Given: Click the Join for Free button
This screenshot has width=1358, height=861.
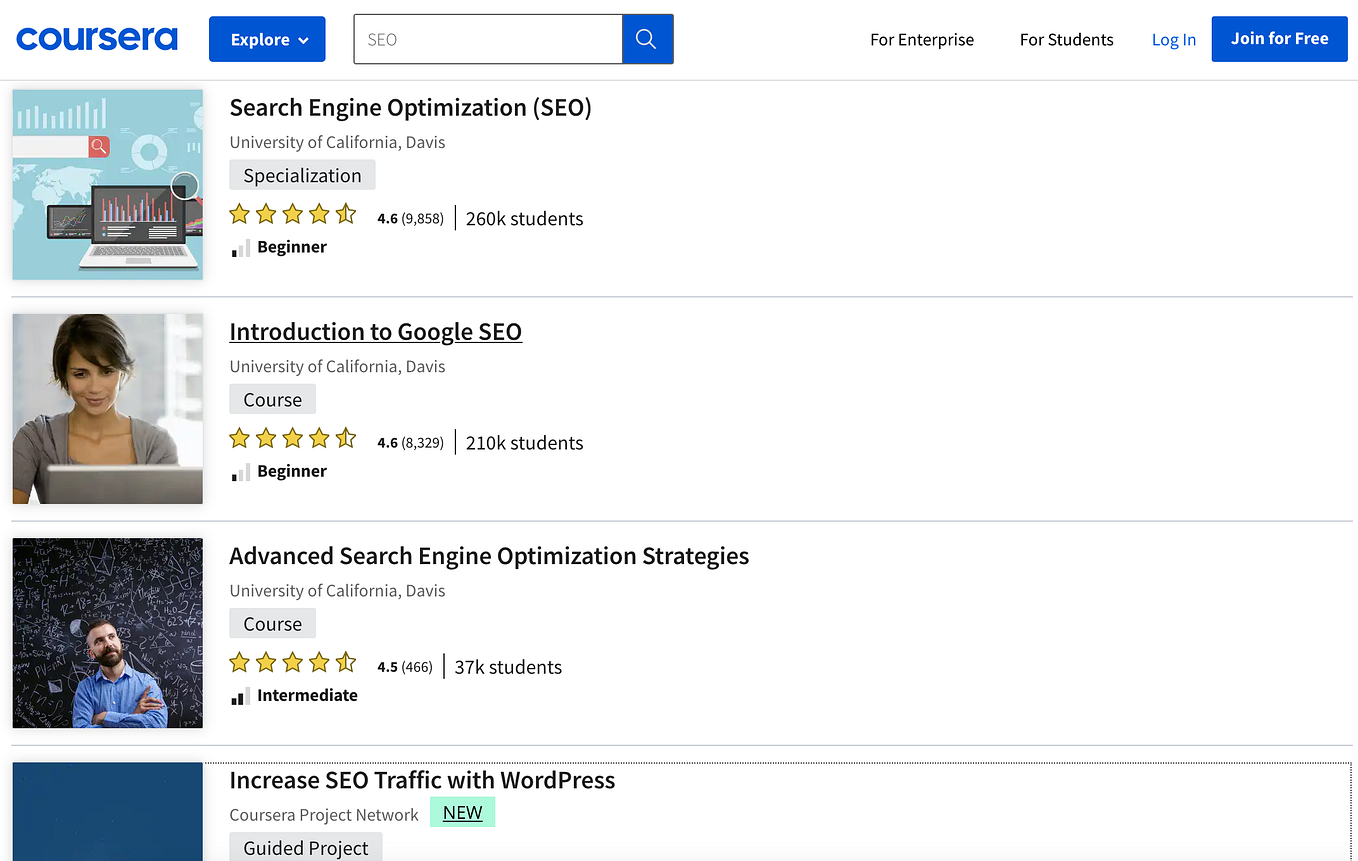Looking at the screenshot, I should [1279, 39].
